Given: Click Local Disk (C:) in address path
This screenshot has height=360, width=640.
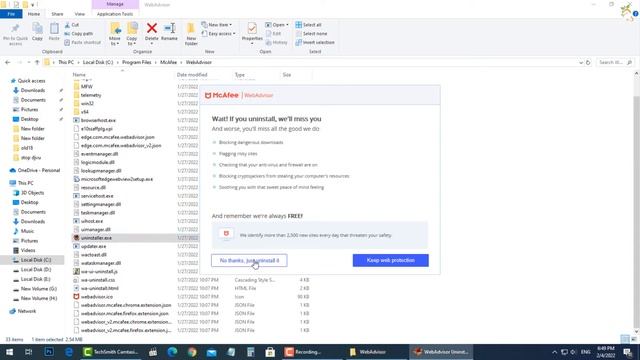Looking at the screenshot, I should (x=98, y=62).
